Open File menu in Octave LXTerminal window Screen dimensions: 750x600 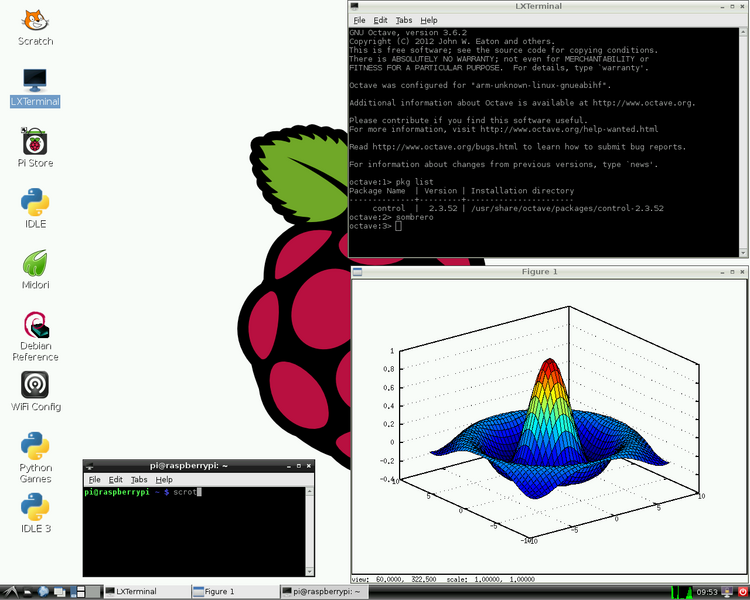[359, 20]
